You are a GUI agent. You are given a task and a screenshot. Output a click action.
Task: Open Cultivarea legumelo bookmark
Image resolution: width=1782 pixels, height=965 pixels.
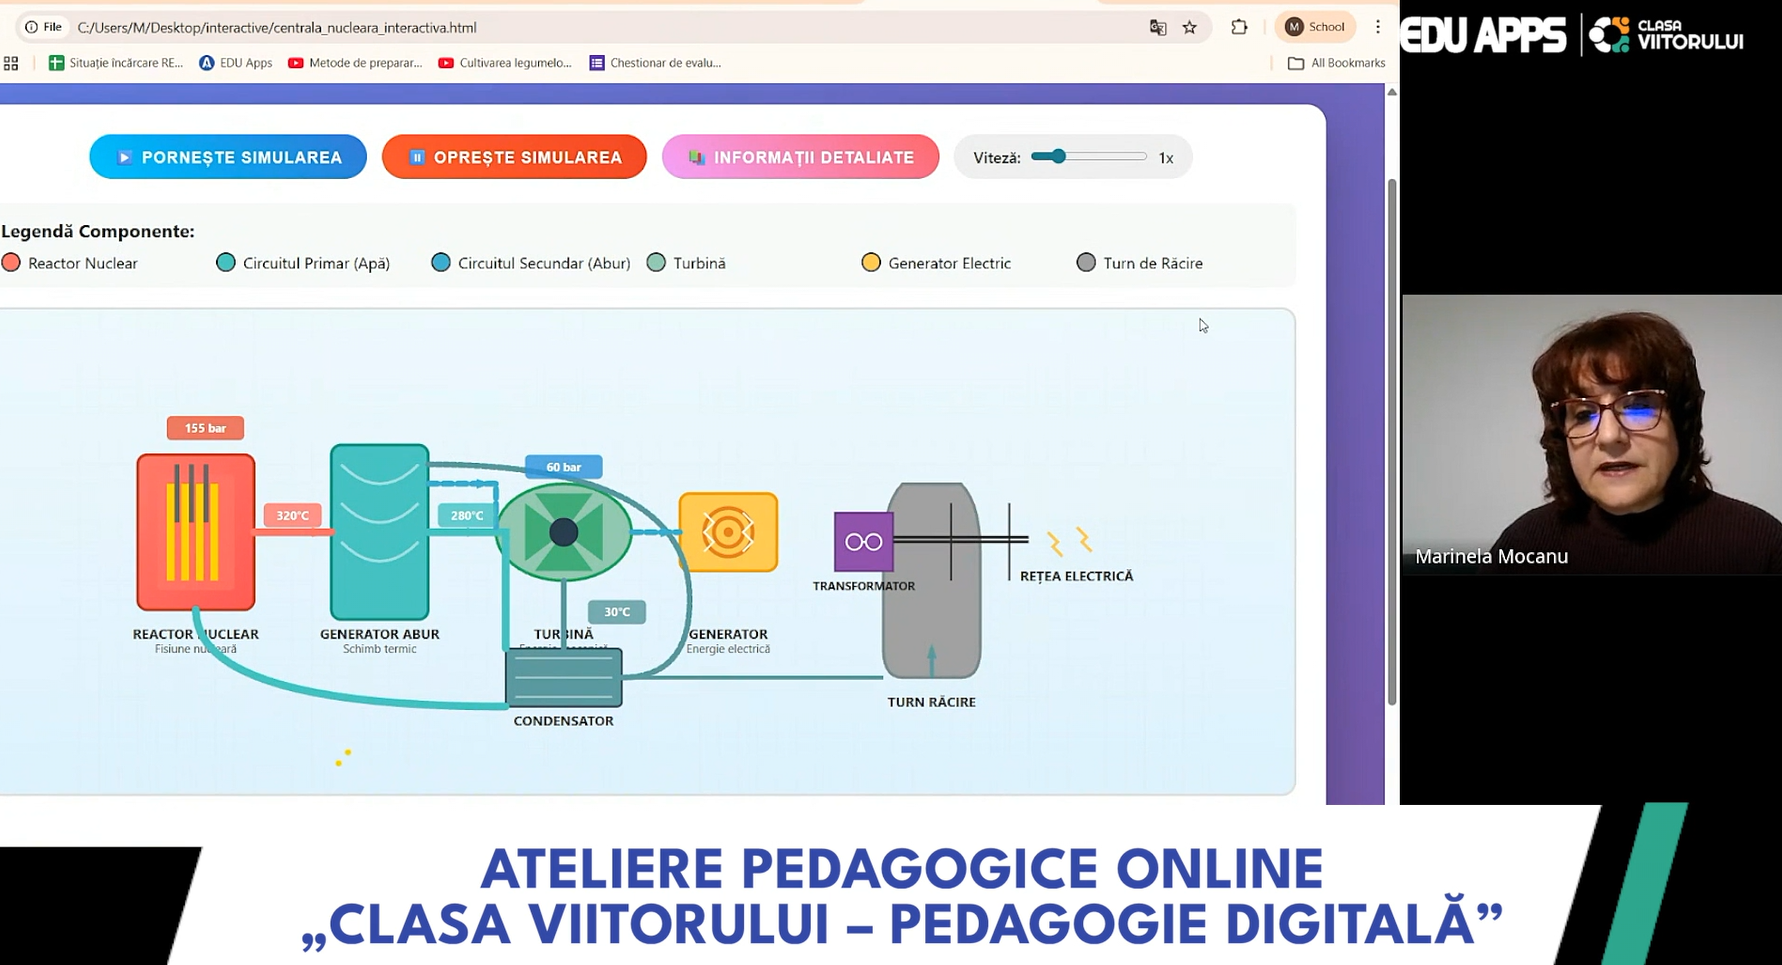pyautogui.click(x=505, y=63)
